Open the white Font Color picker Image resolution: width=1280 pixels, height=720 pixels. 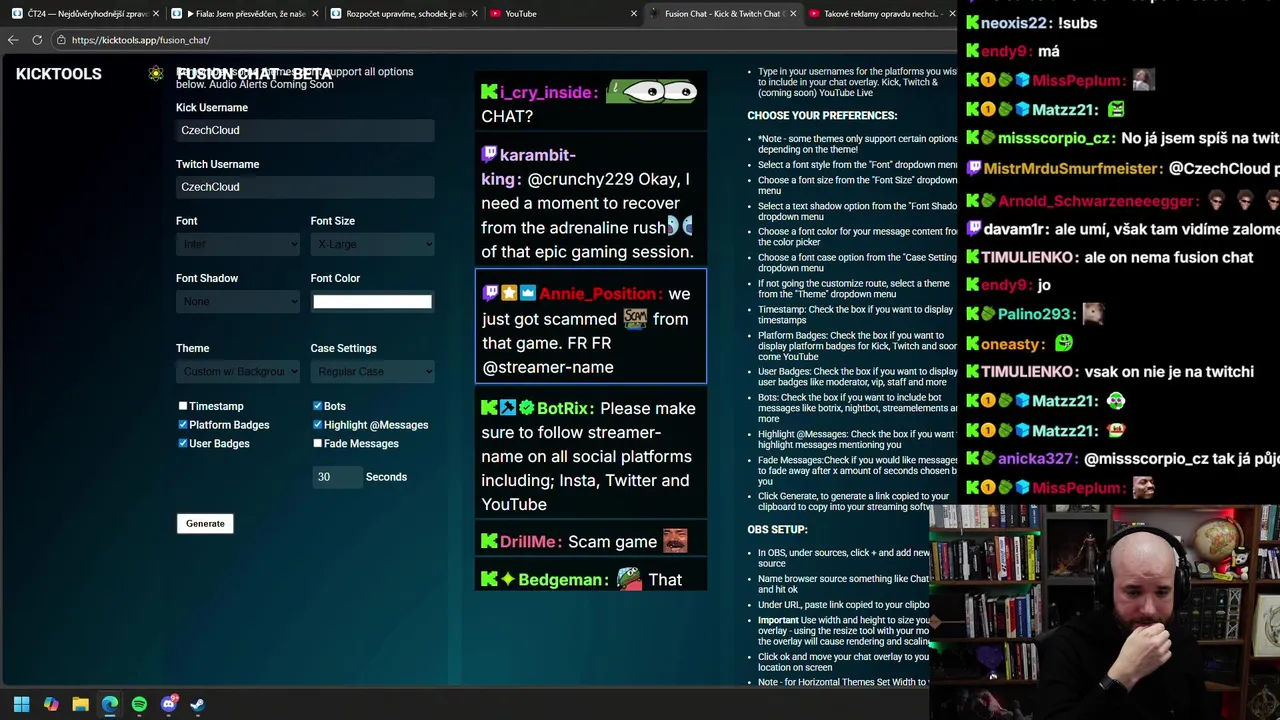click(x=372, y=301)
